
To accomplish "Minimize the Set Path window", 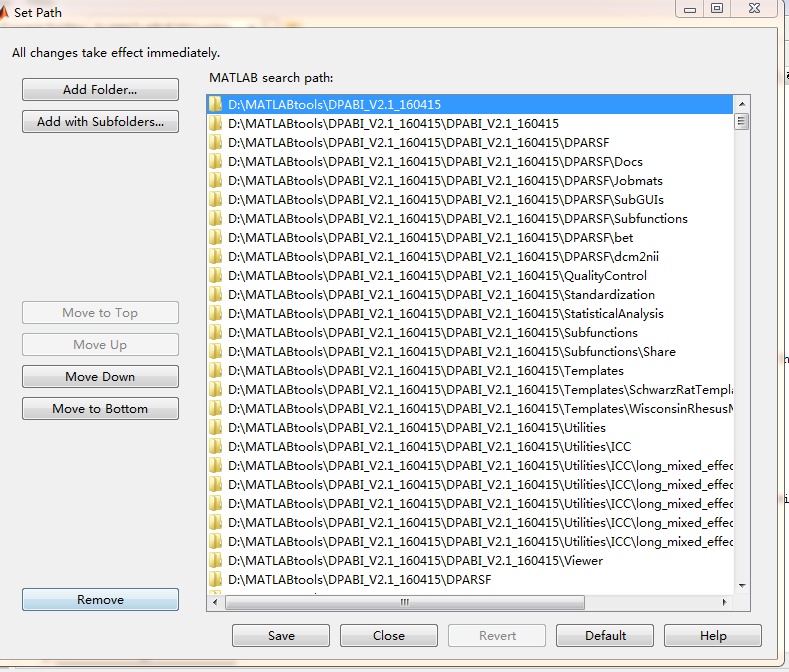I will 690,9.
